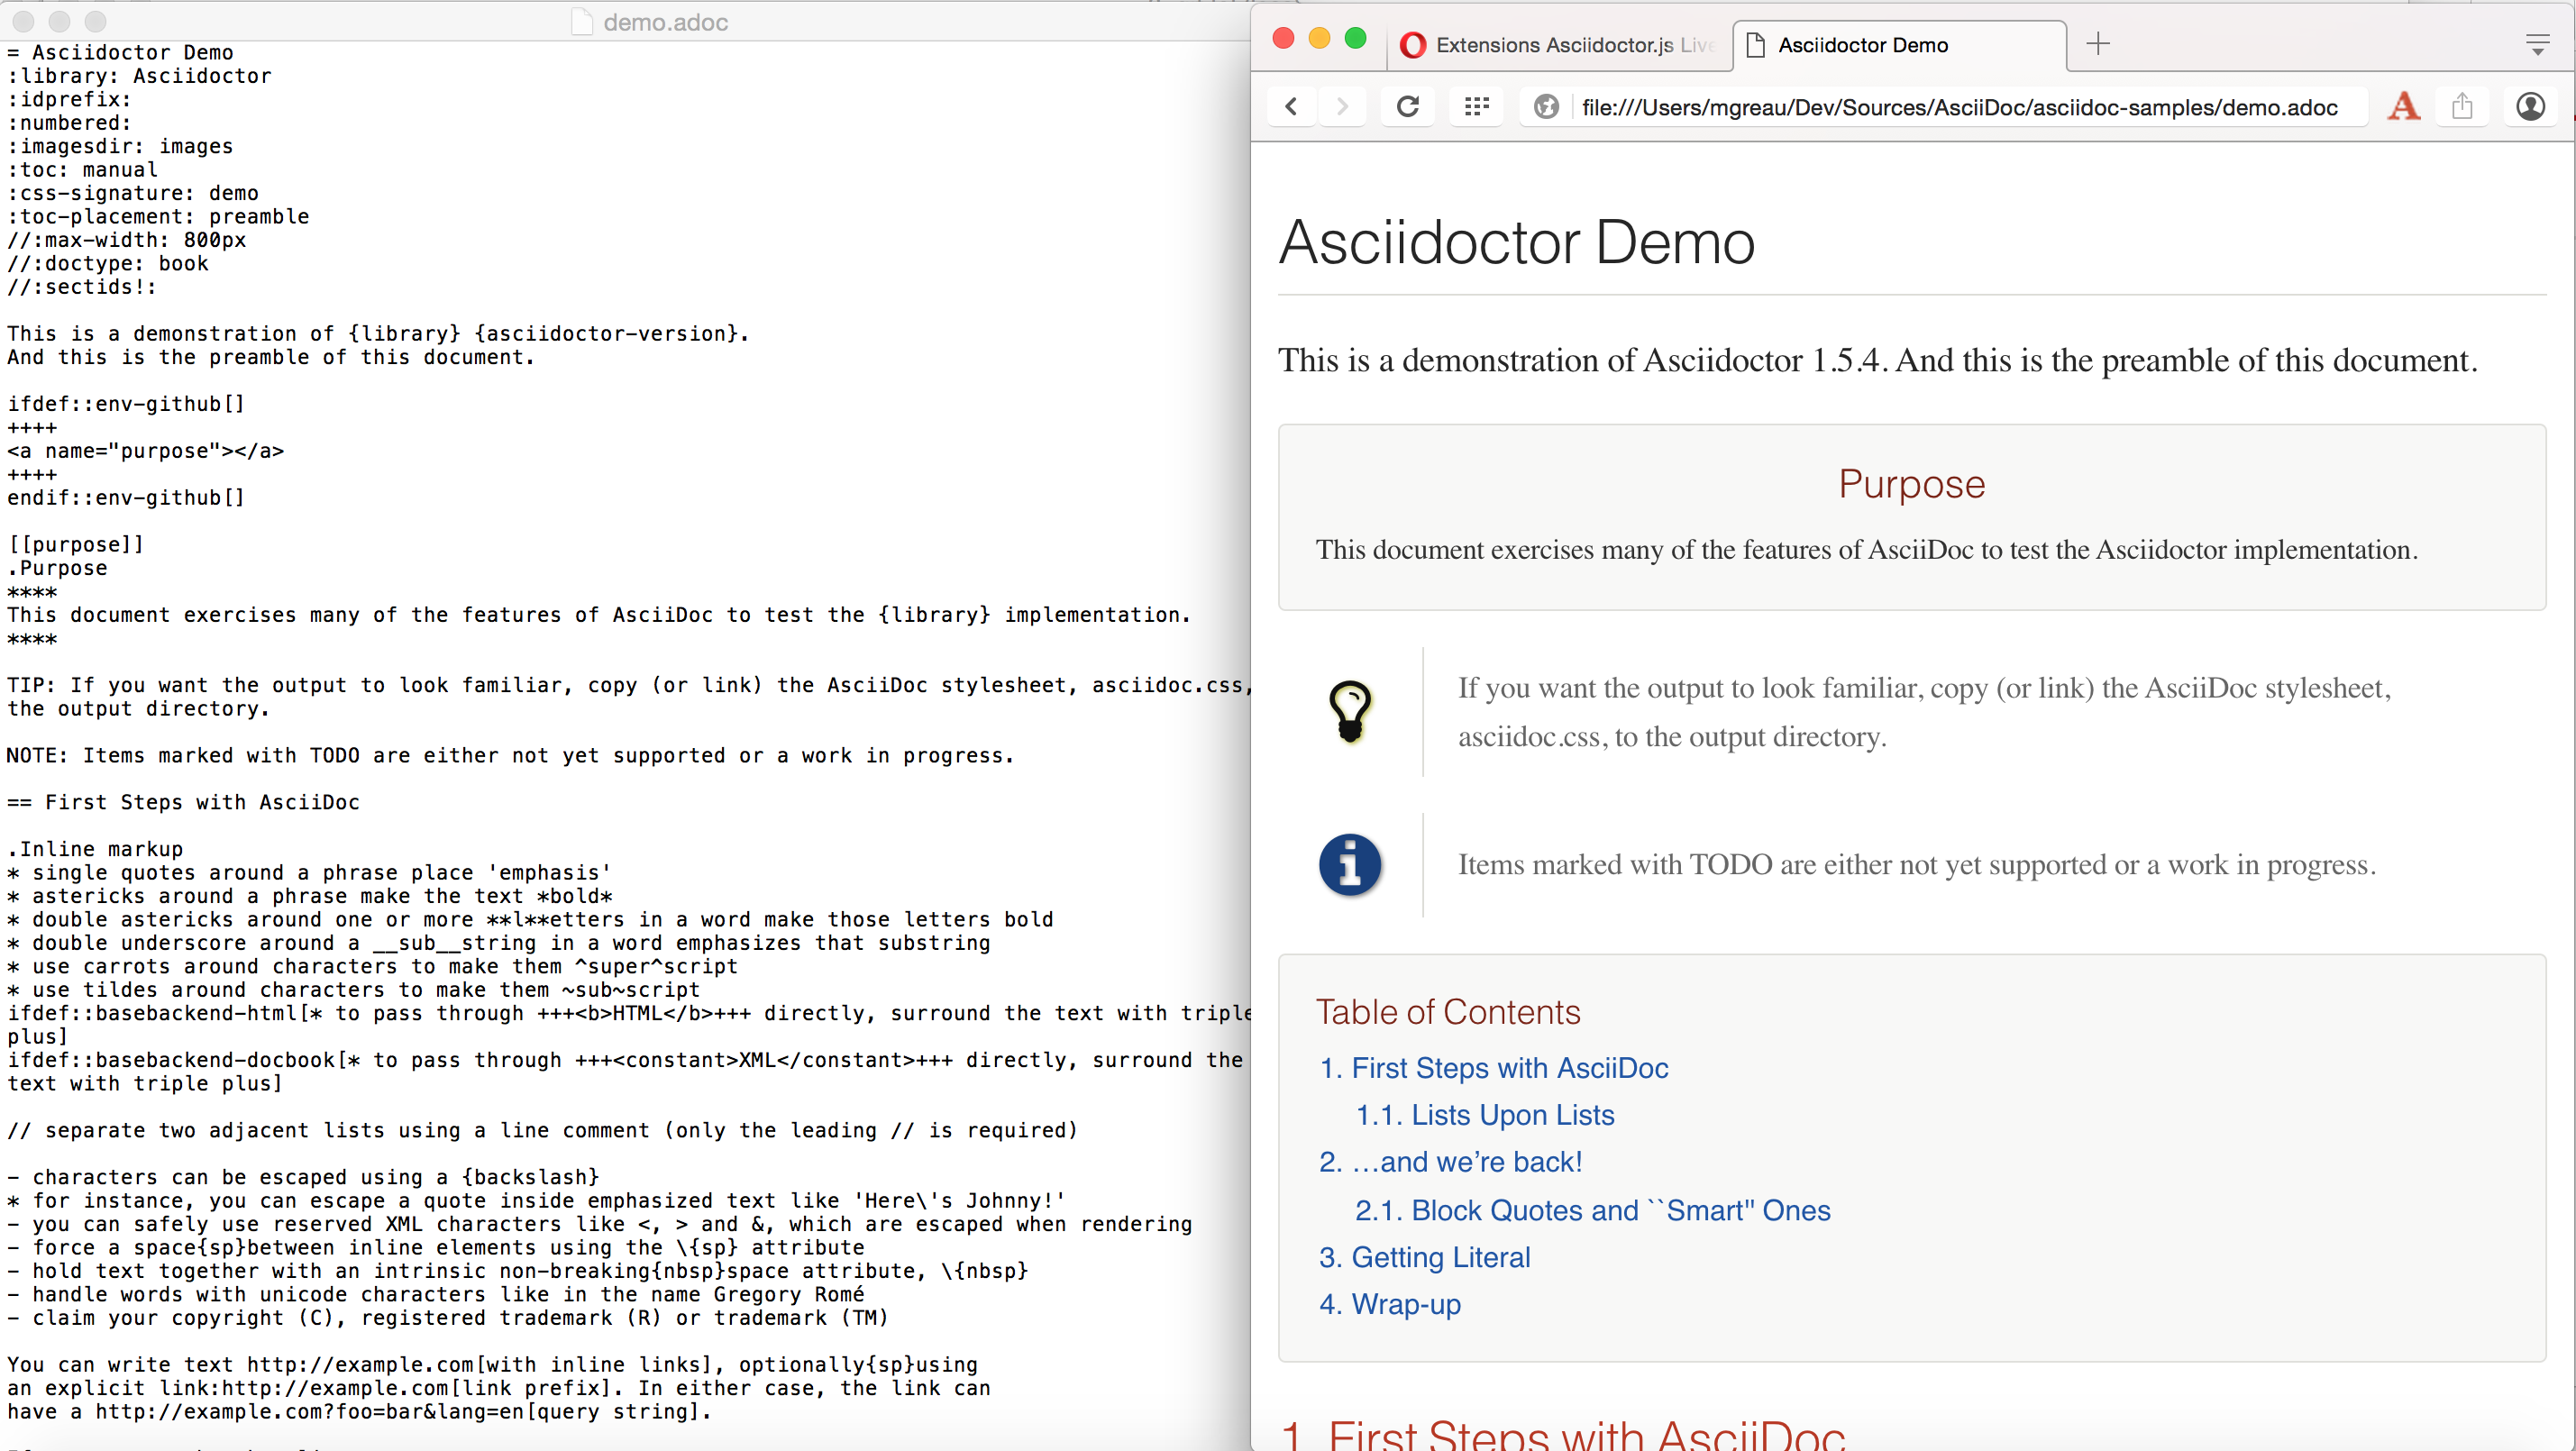Click the reload/refresh page icon
Image resolution: width=2576 pixels, height=1451 pixels.
click(1408, 108)
